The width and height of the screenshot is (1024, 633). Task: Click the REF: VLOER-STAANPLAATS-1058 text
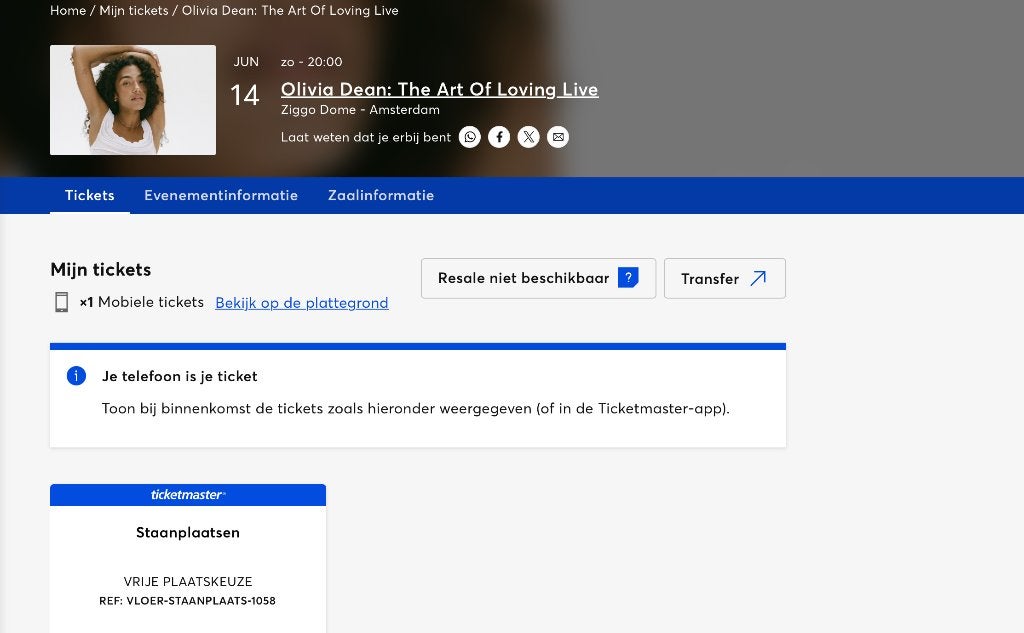tap(187, 601)
